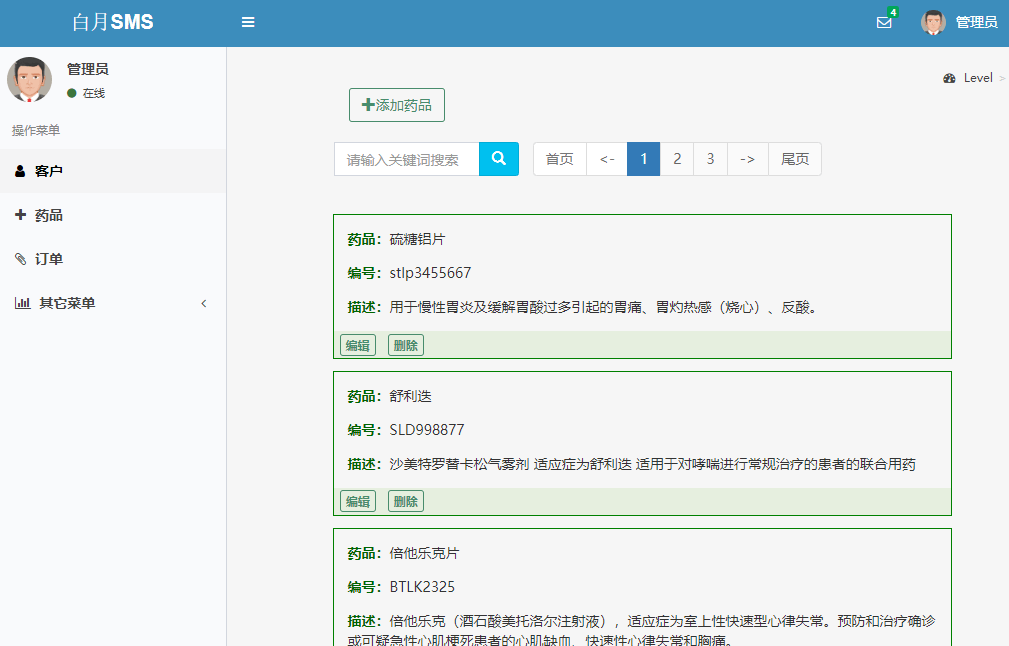Delete the 舒利迭 drug entry
The image size is (1009, 646).
(x=405, y=501)
